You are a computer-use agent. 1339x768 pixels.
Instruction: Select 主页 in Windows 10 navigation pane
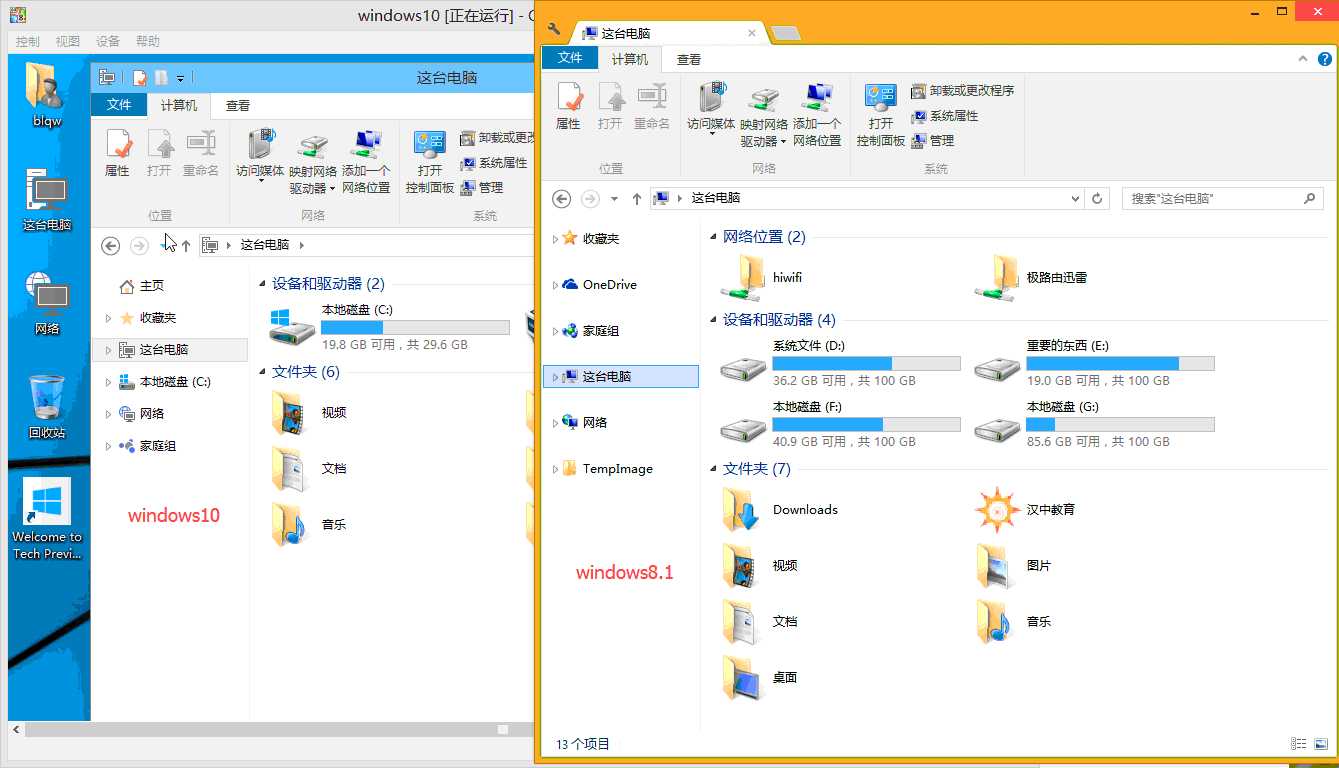141,286
